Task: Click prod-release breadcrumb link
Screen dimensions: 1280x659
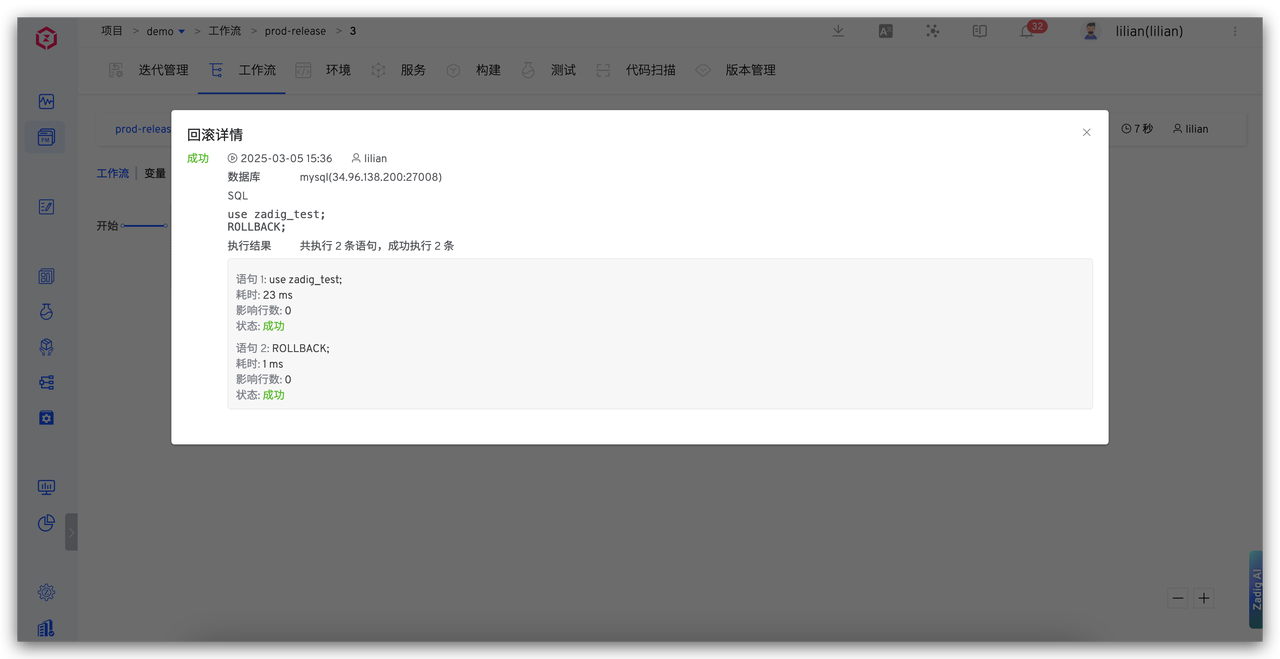Action: (295, 31)
